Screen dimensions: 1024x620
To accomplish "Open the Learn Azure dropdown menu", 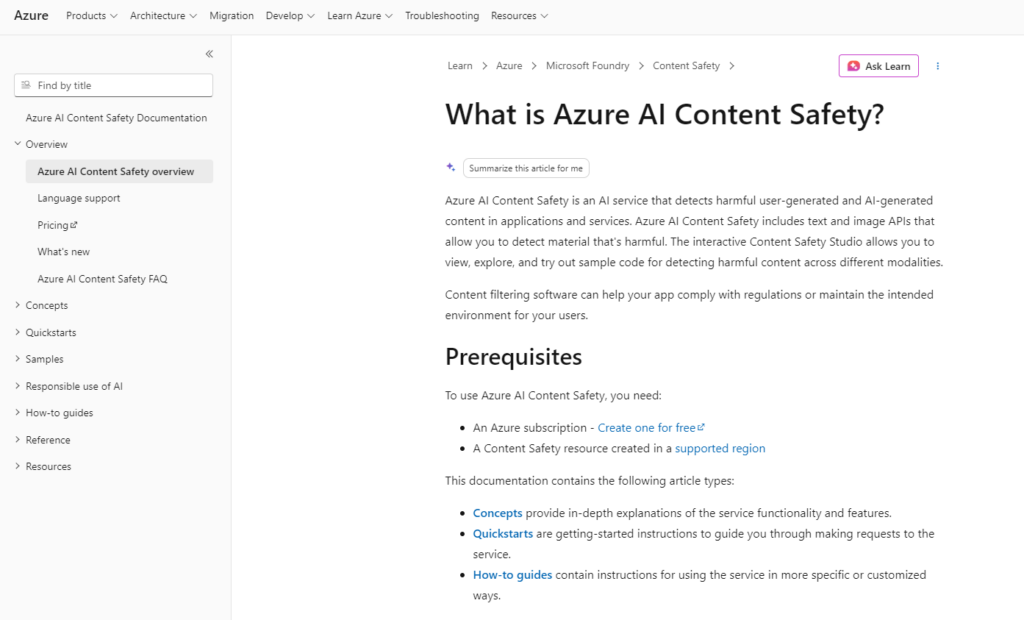I will 360,16.
